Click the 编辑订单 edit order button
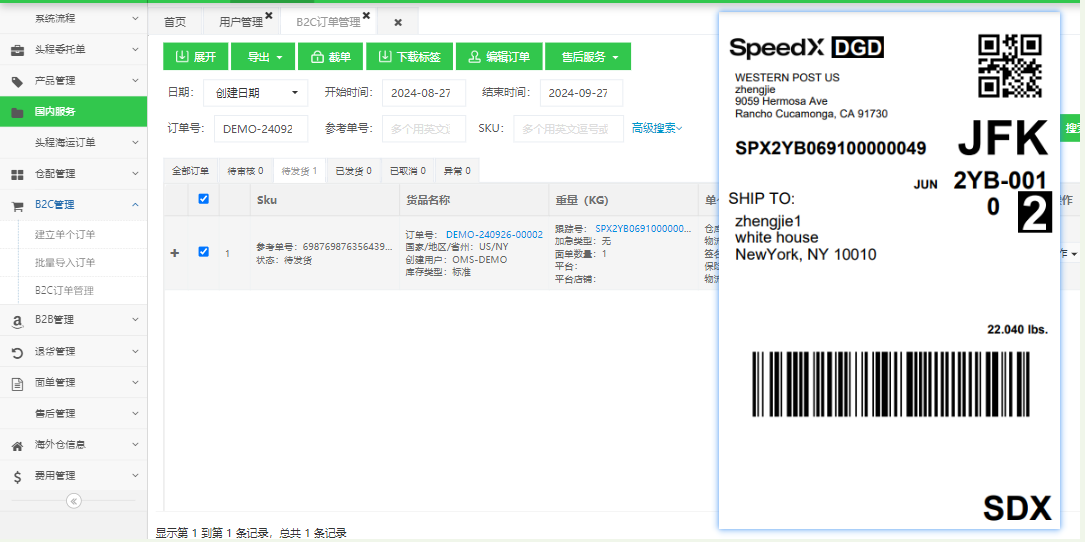The width and height of the screenshot is (1085, 542). [499, 57]
